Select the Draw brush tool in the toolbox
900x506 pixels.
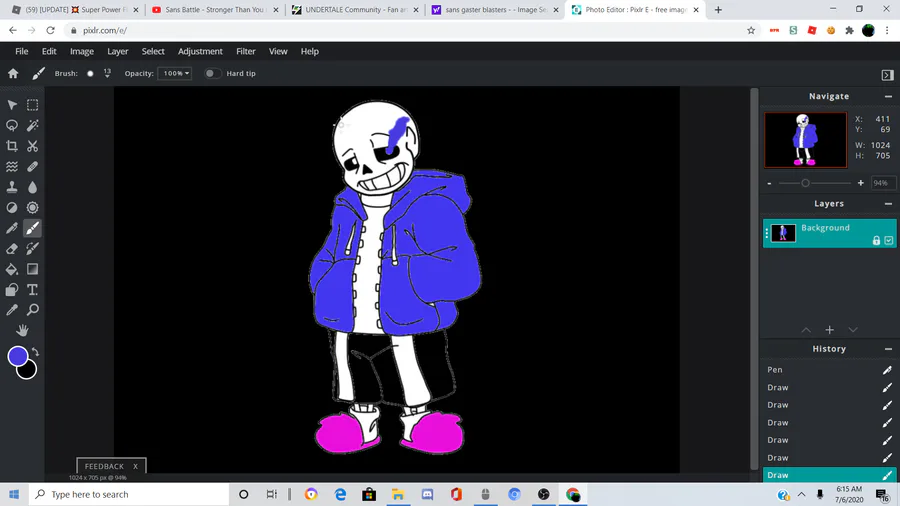point(33,228)
